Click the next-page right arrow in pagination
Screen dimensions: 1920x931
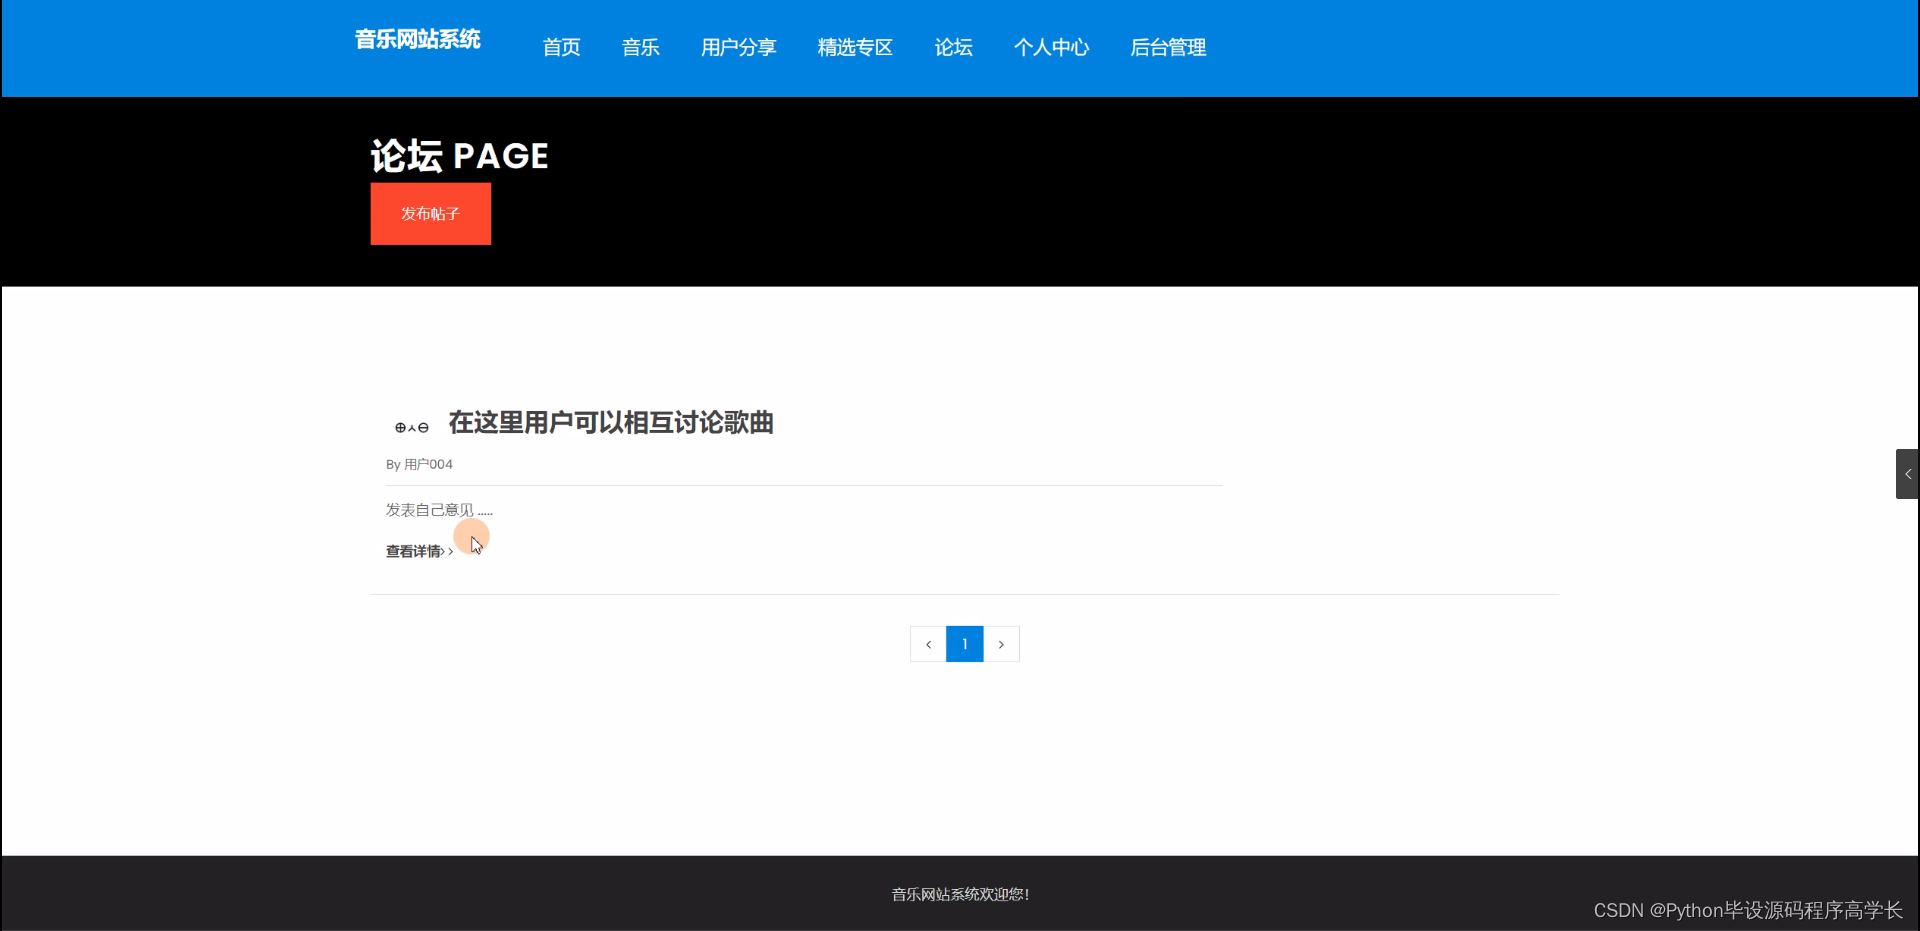[1002, 644]
